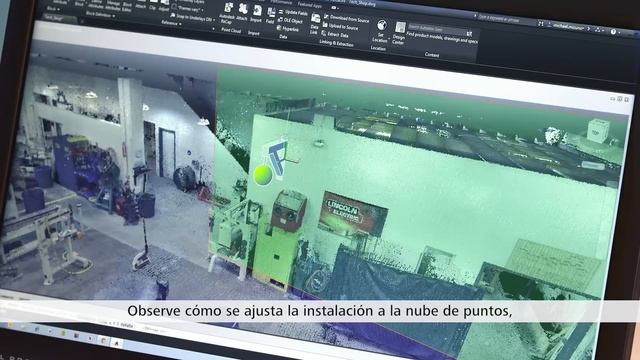Image resolution: width=640 pixels, height=360 pixels.
Task: Click Attach point cloud button
Action: pyautogui.click(x=242, y=13)
